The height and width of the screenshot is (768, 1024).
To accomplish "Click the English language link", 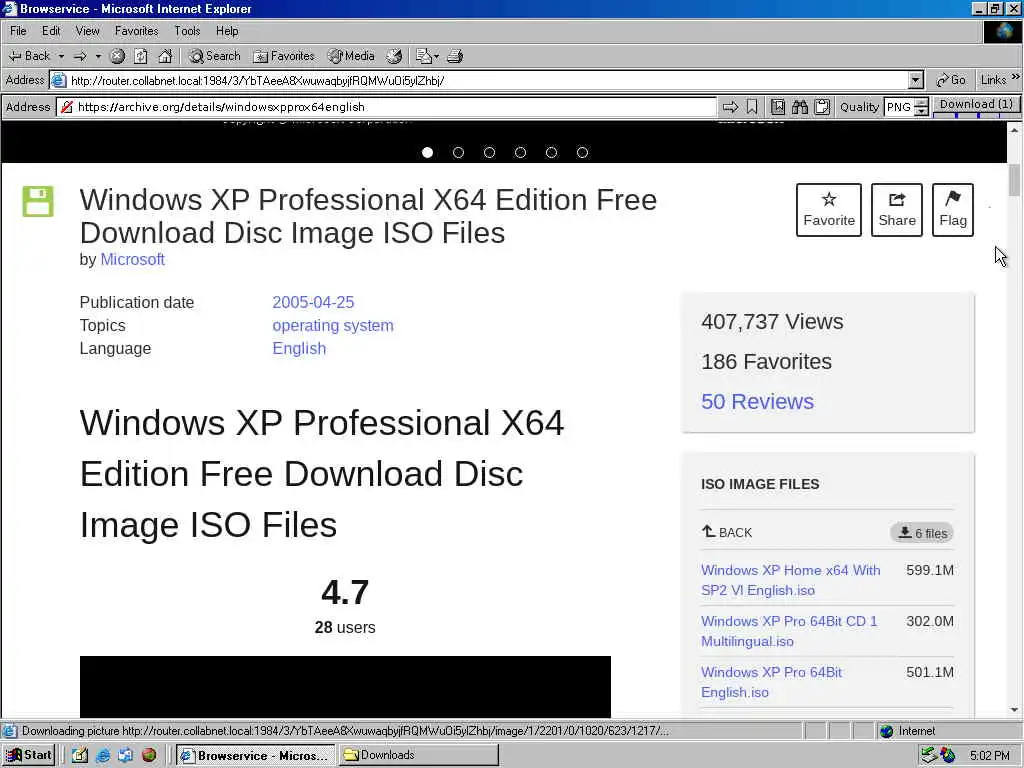I will (299, 348).
